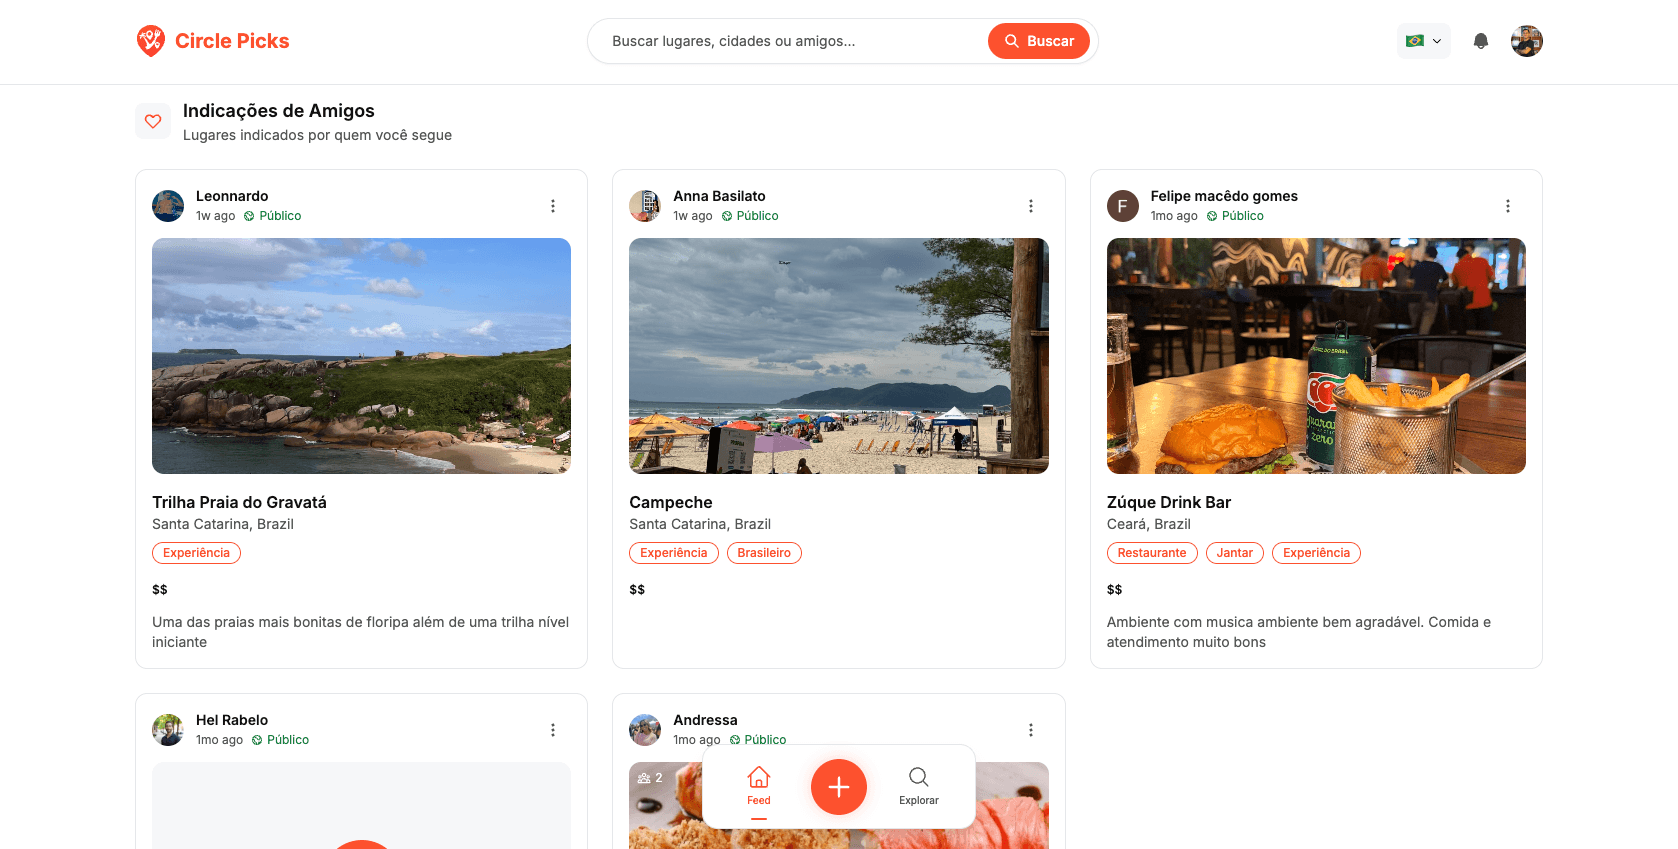
Task: Click the Ceará, Brazil location text
Action: click(x=1149, y=524)
